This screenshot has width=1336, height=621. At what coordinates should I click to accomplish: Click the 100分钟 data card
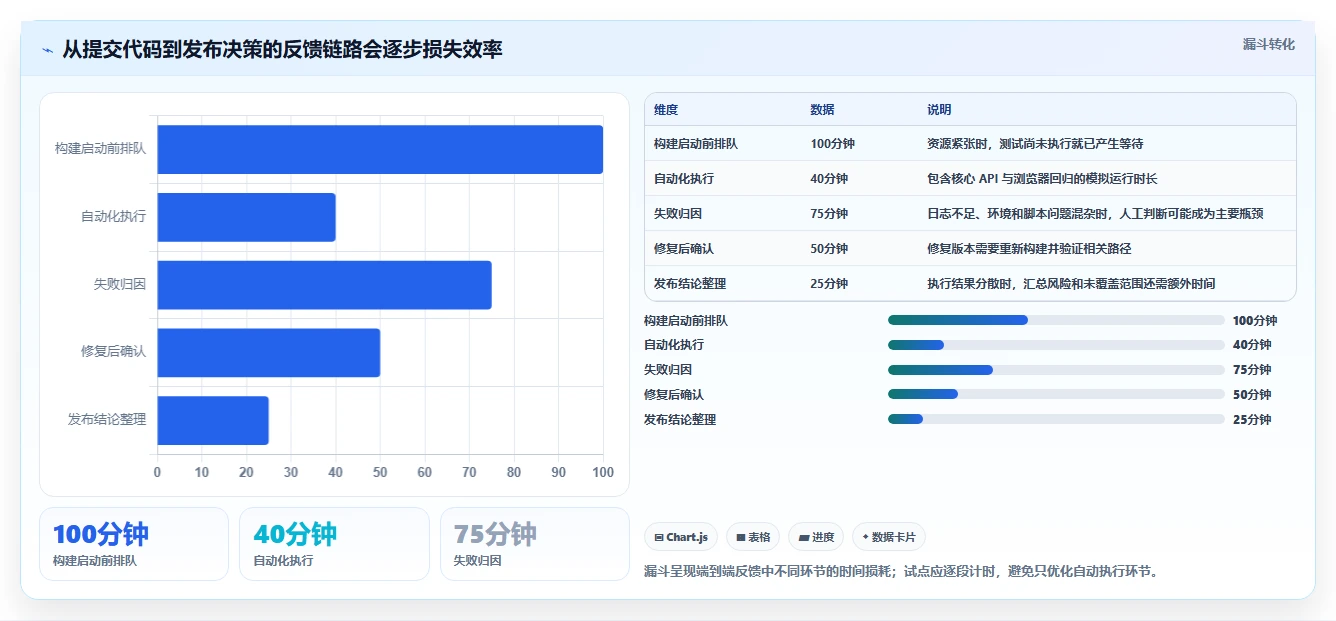click(134, 544)
